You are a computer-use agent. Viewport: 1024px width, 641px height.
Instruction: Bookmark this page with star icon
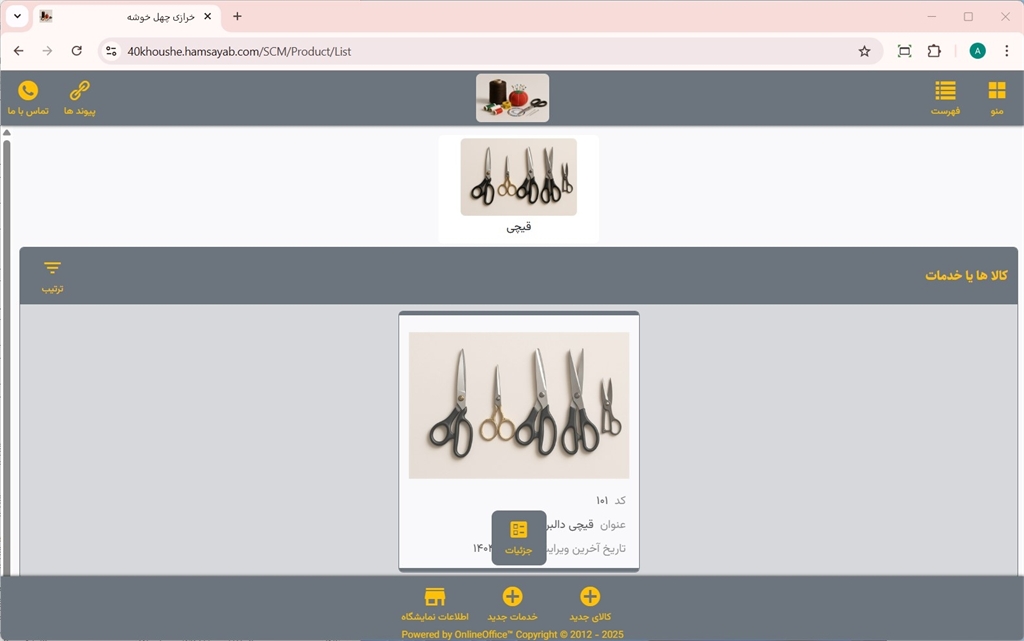864,51
